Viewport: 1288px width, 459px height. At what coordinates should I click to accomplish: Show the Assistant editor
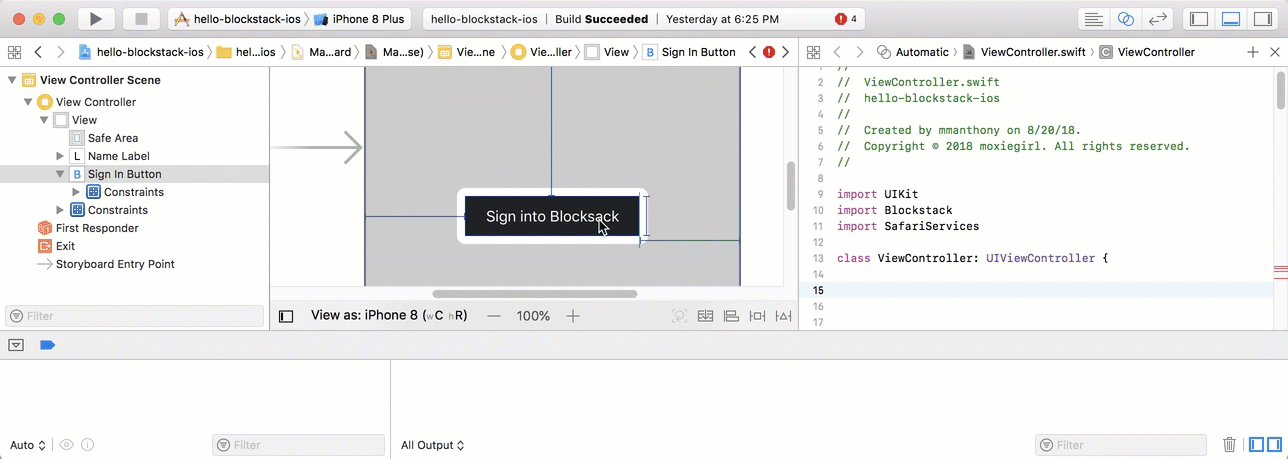[x=1126, y=19]
